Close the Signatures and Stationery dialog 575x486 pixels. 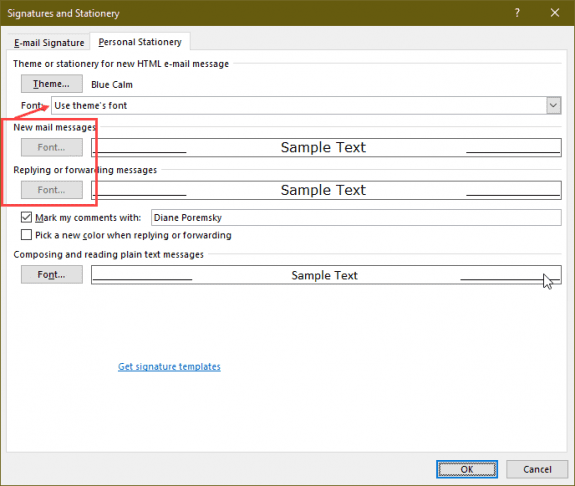[555, 13]
